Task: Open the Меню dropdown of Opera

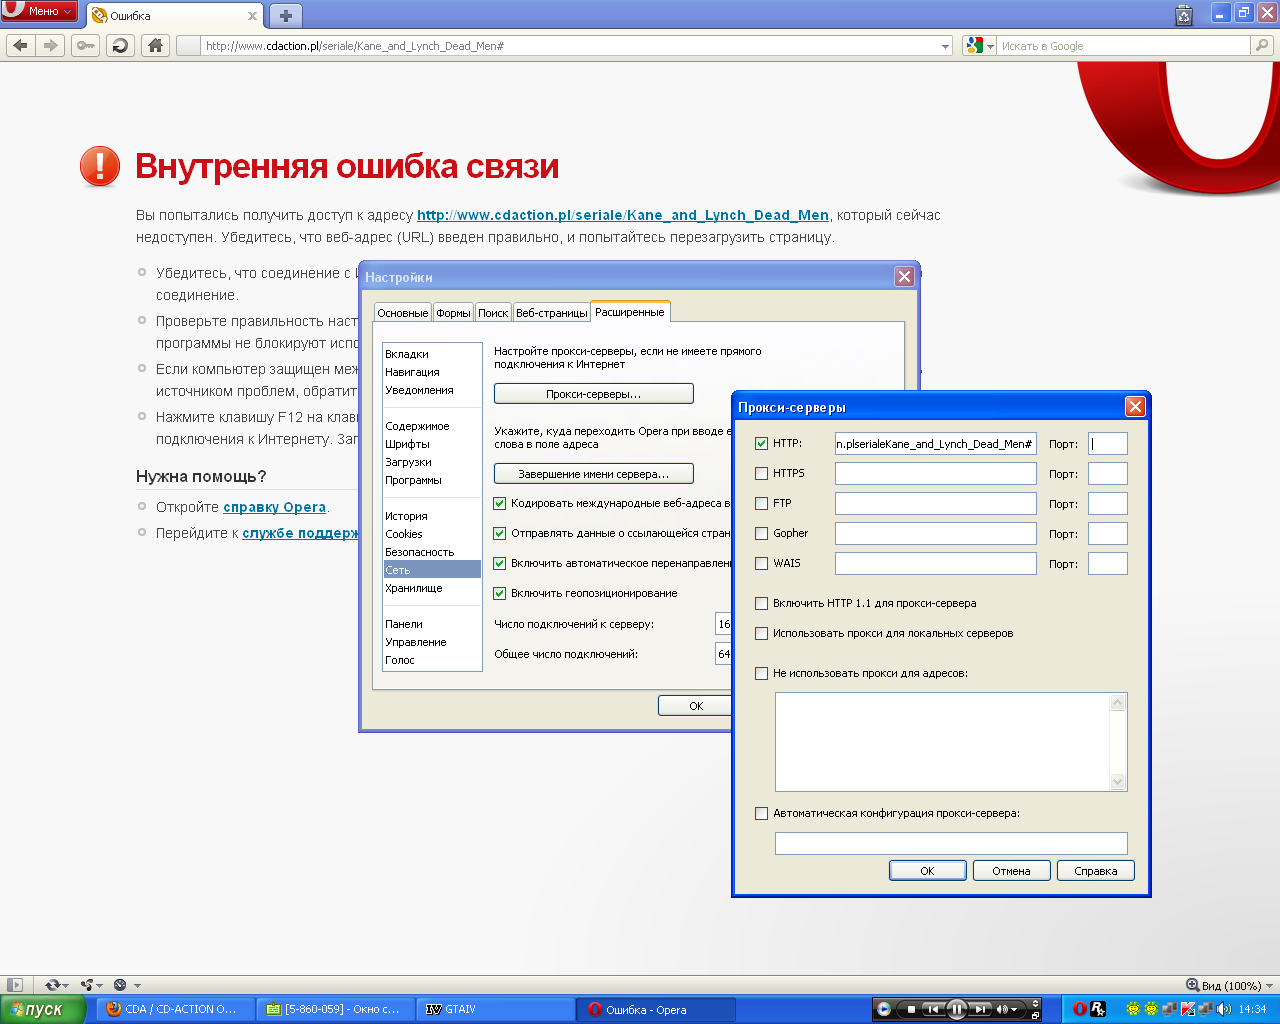Action: [x=39, y=11]
